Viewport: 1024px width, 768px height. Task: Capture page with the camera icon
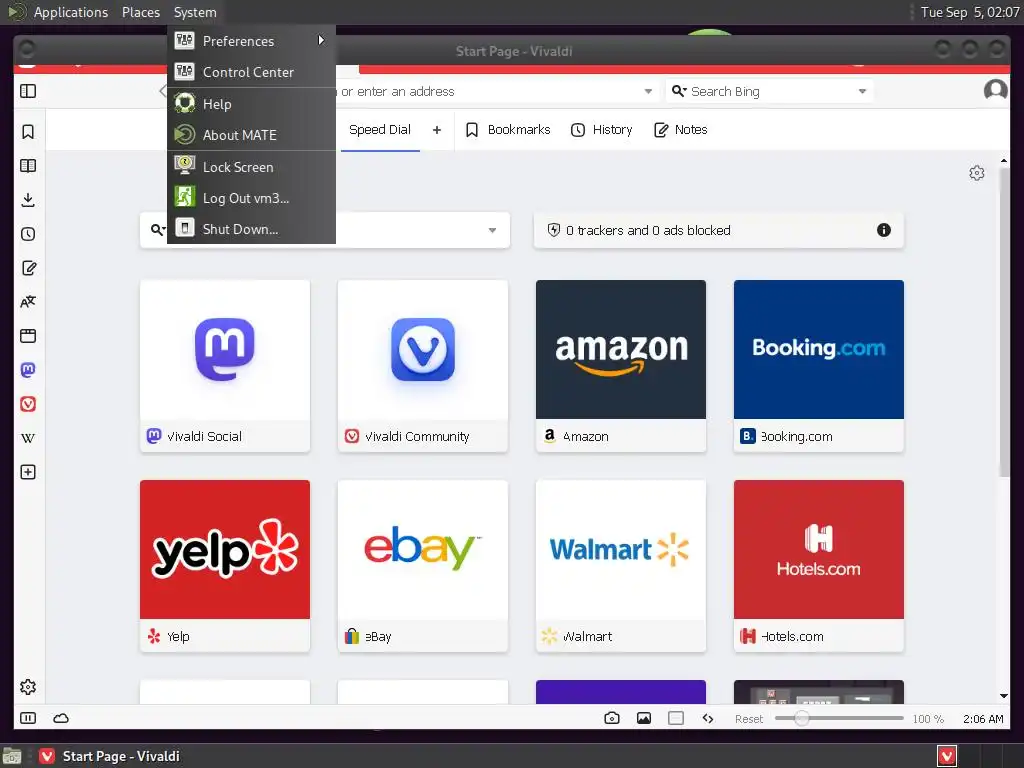[612, 718]
